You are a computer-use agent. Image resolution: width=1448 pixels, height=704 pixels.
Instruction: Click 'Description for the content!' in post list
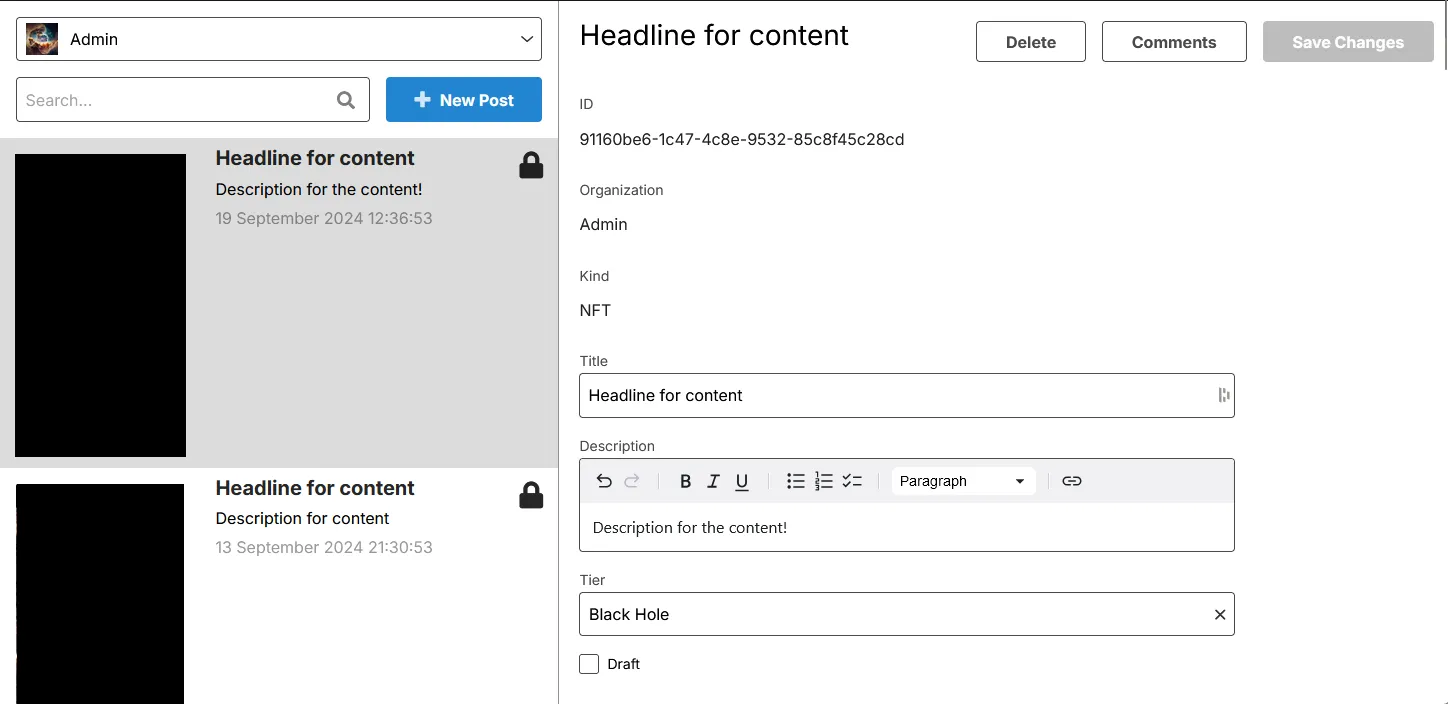[319, 189]
